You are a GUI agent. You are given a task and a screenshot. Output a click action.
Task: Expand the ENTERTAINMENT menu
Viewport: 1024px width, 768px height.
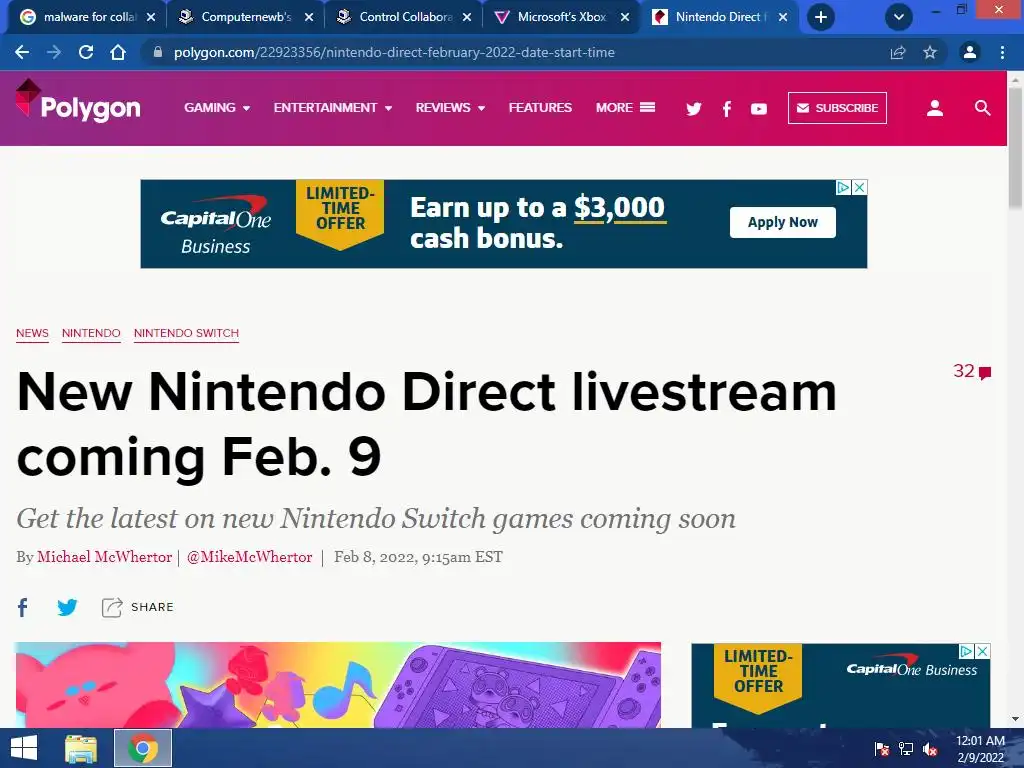click(332, 108)
